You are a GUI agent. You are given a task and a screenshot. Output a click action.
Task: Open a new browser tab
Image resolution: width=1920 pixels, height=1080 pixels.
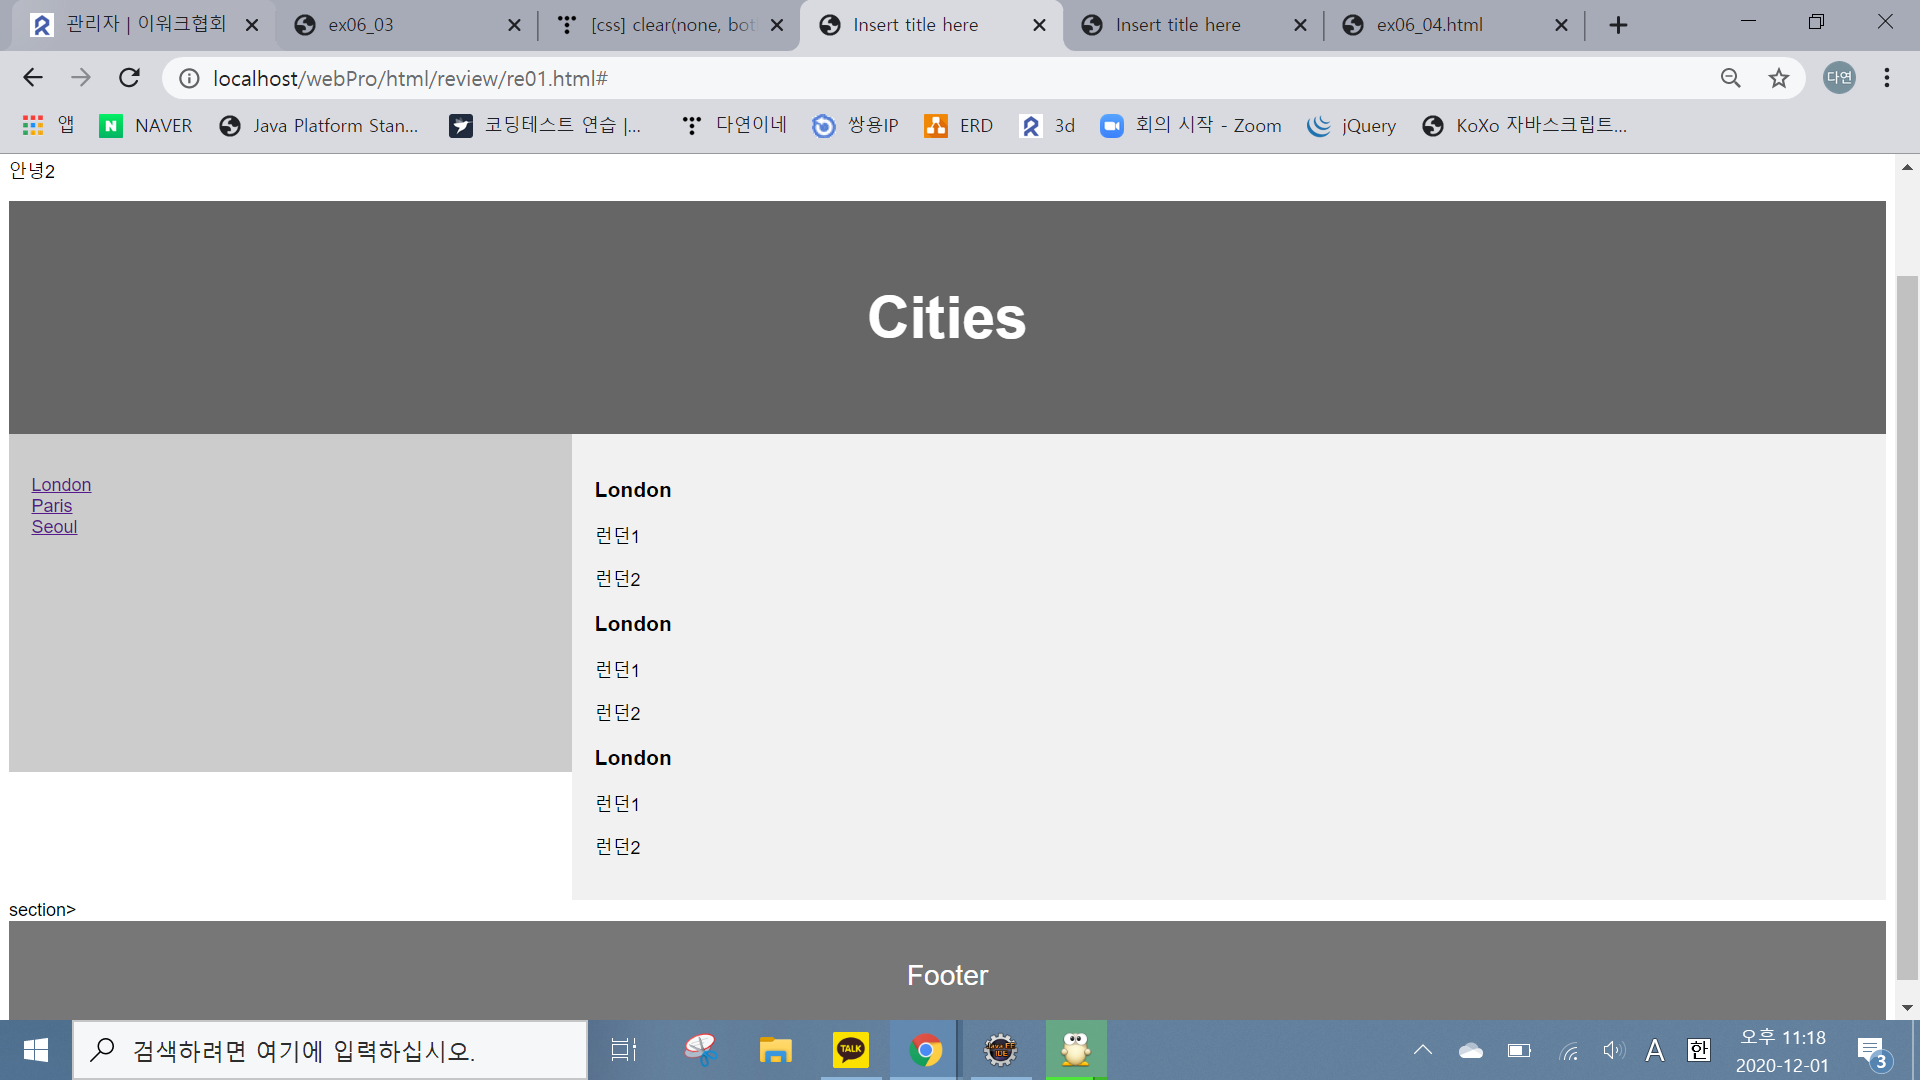1618,25
